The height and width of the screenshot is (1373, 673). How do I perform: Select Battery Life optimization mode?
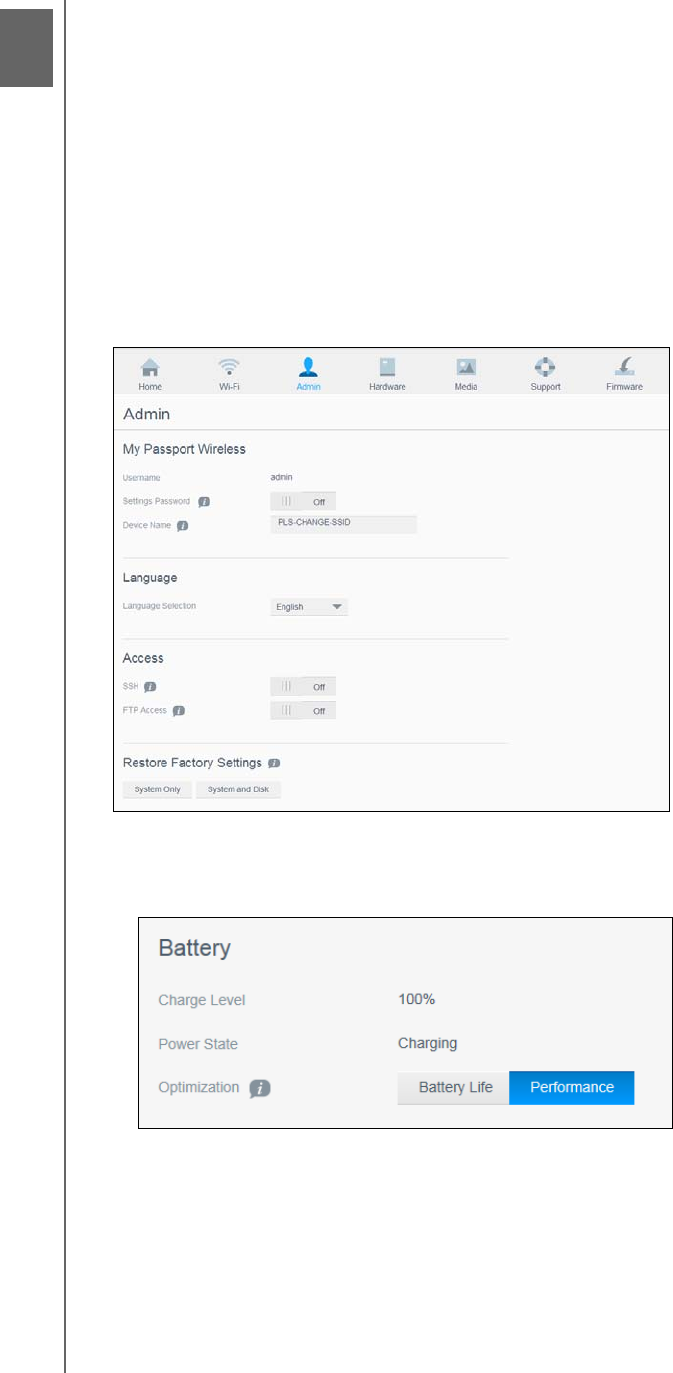[454, 1088]
